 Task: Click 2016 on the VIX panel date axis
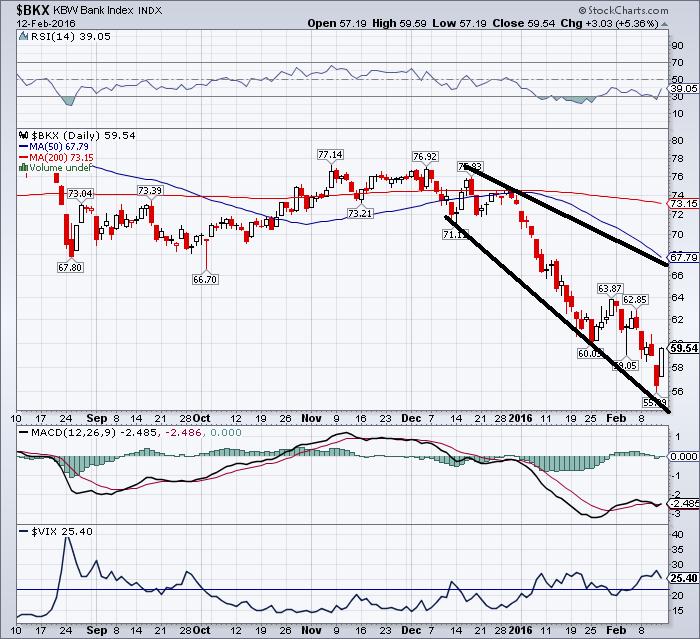coord(521,631)
